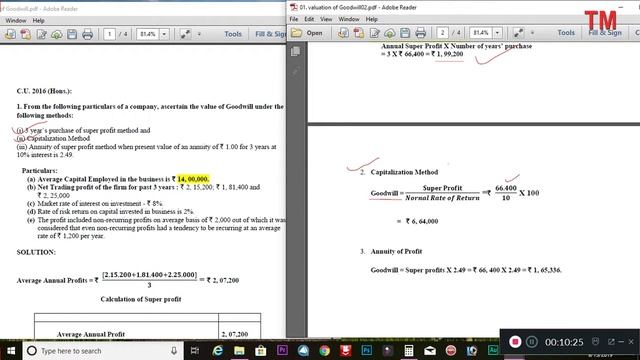Click 'Annuity of Profit' heading in right document

point(396,251)
